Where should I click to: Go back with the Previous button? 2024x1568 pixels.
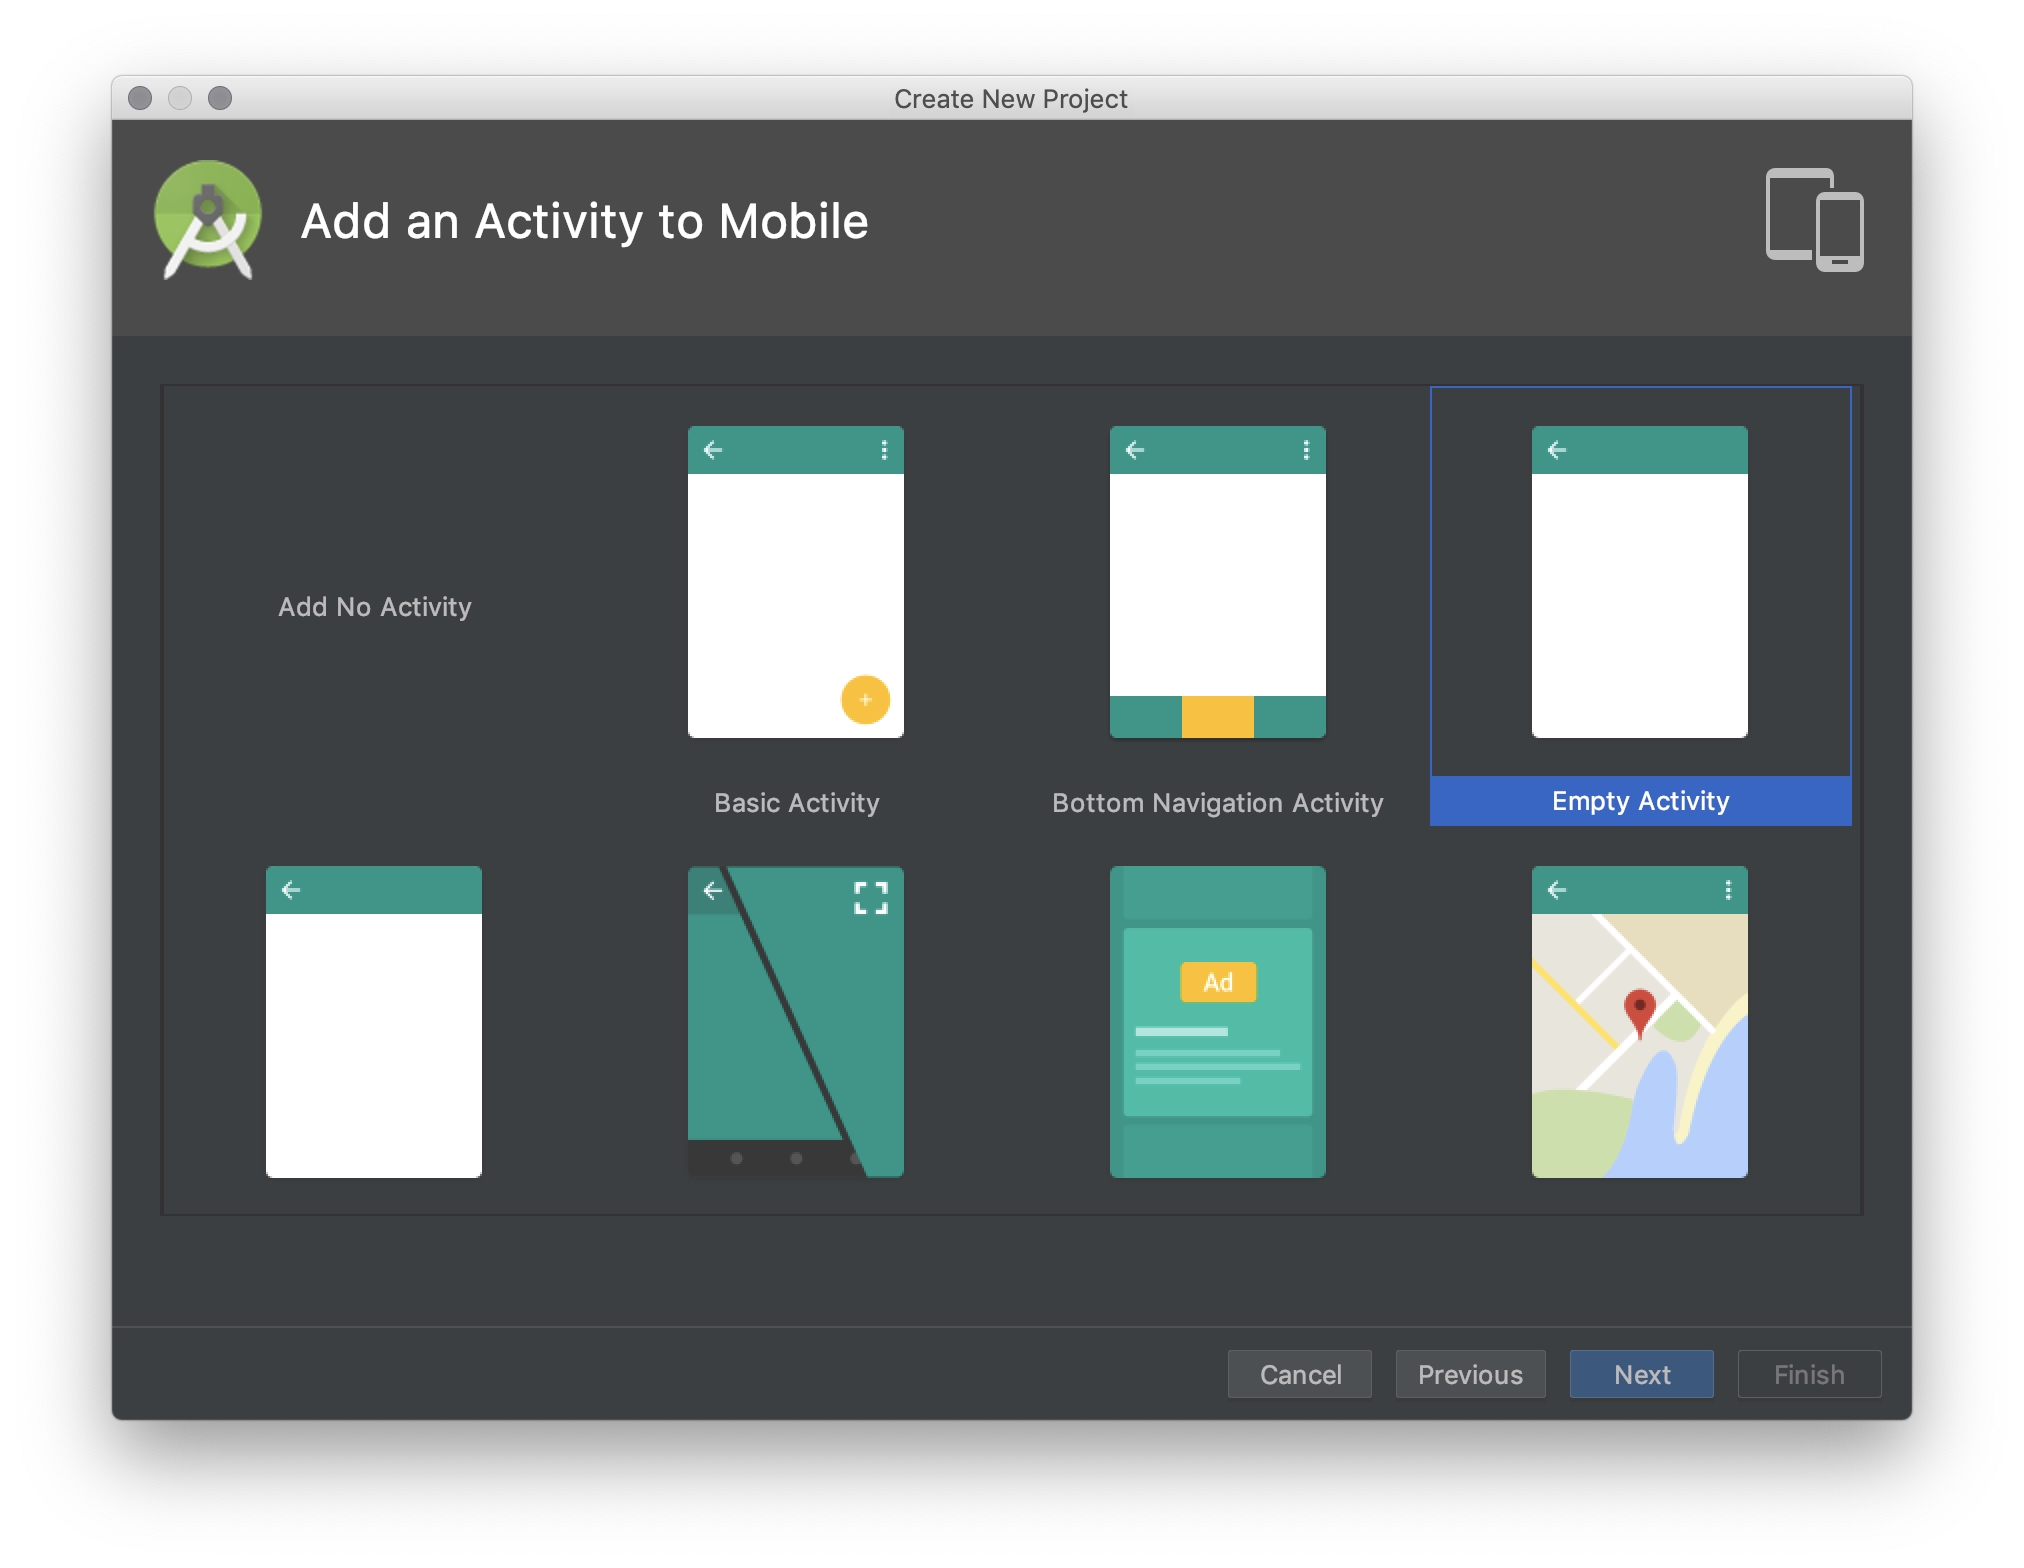pos(1469,1374)
